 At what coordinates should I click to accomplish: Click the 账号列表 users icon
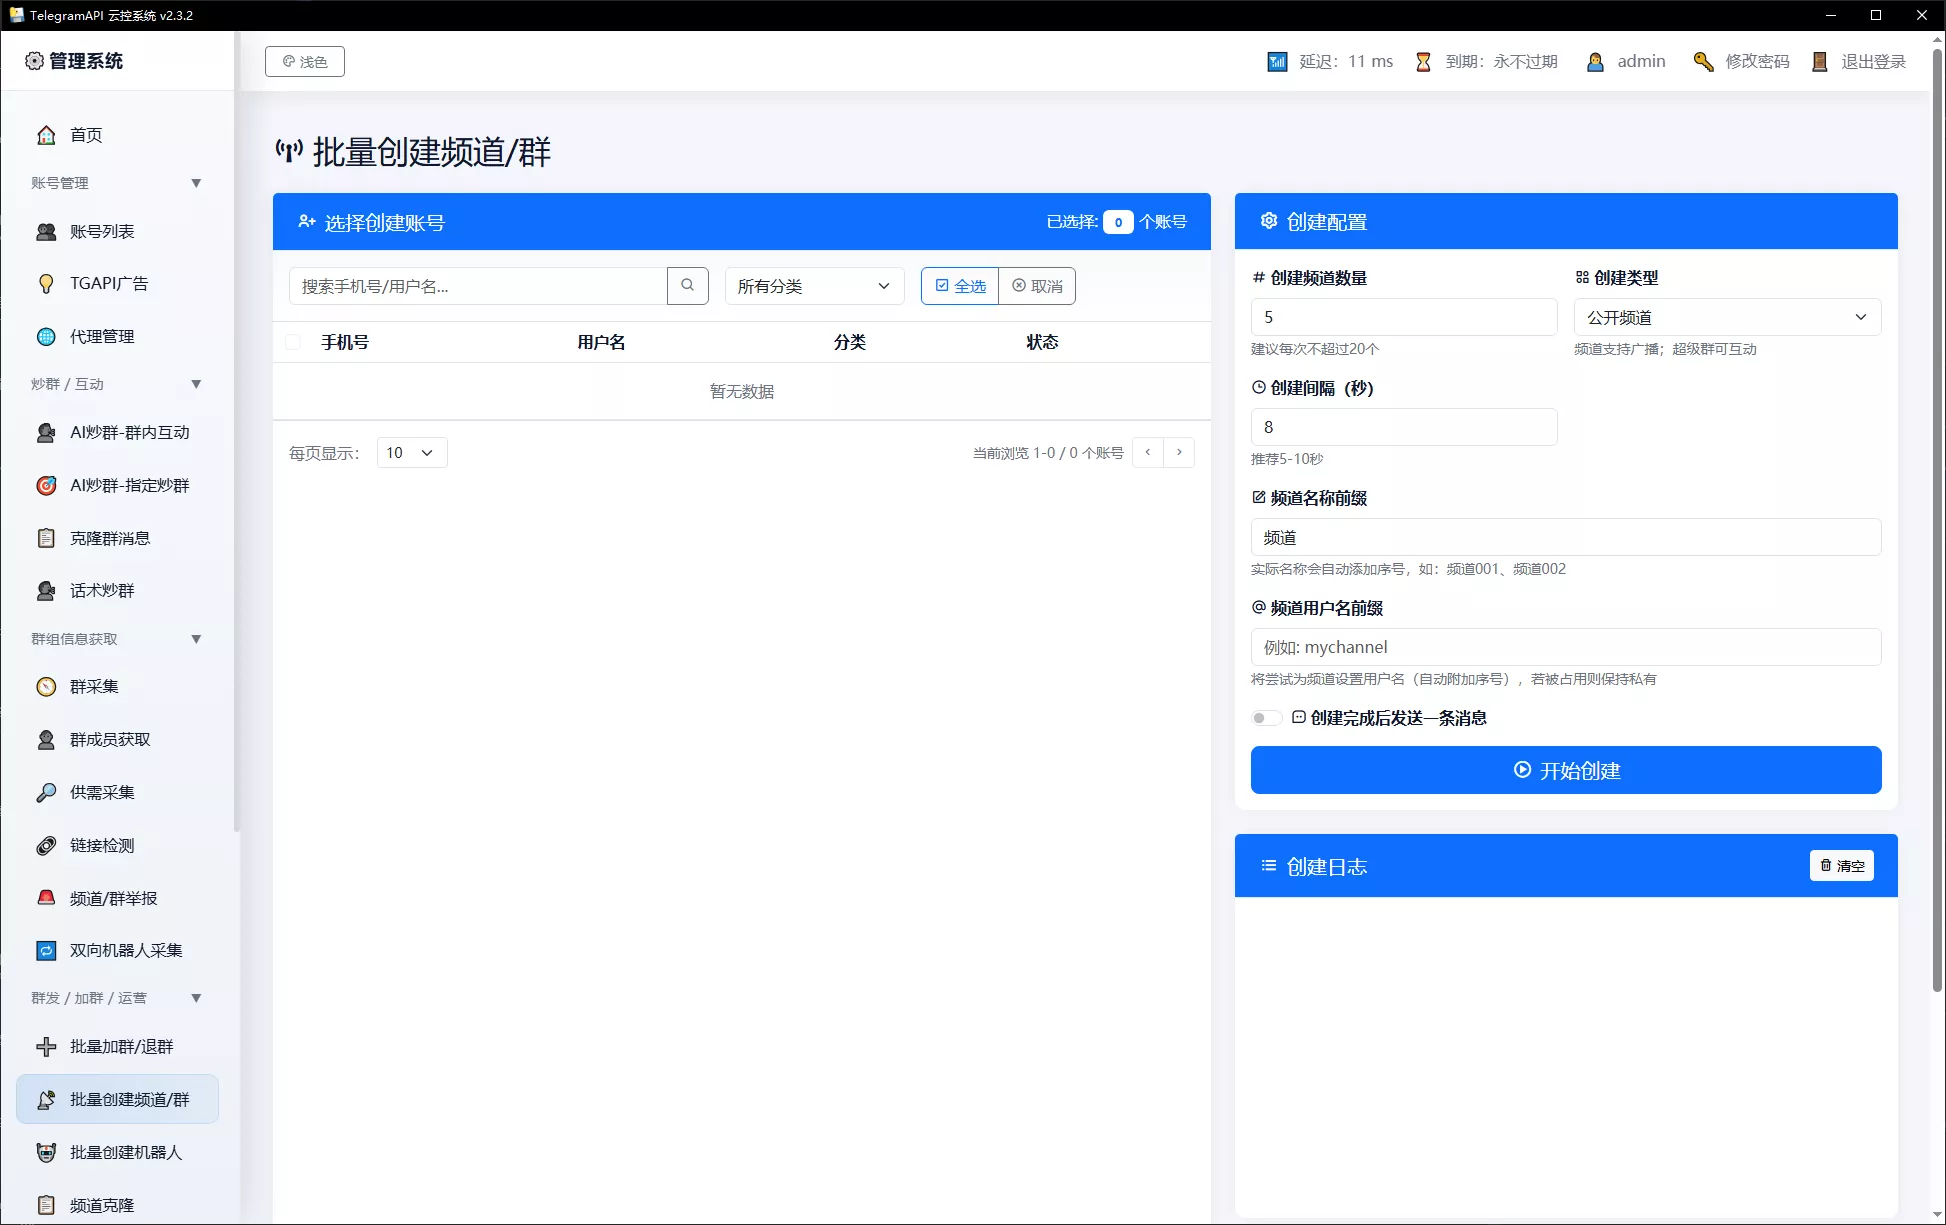coord(46,231)
